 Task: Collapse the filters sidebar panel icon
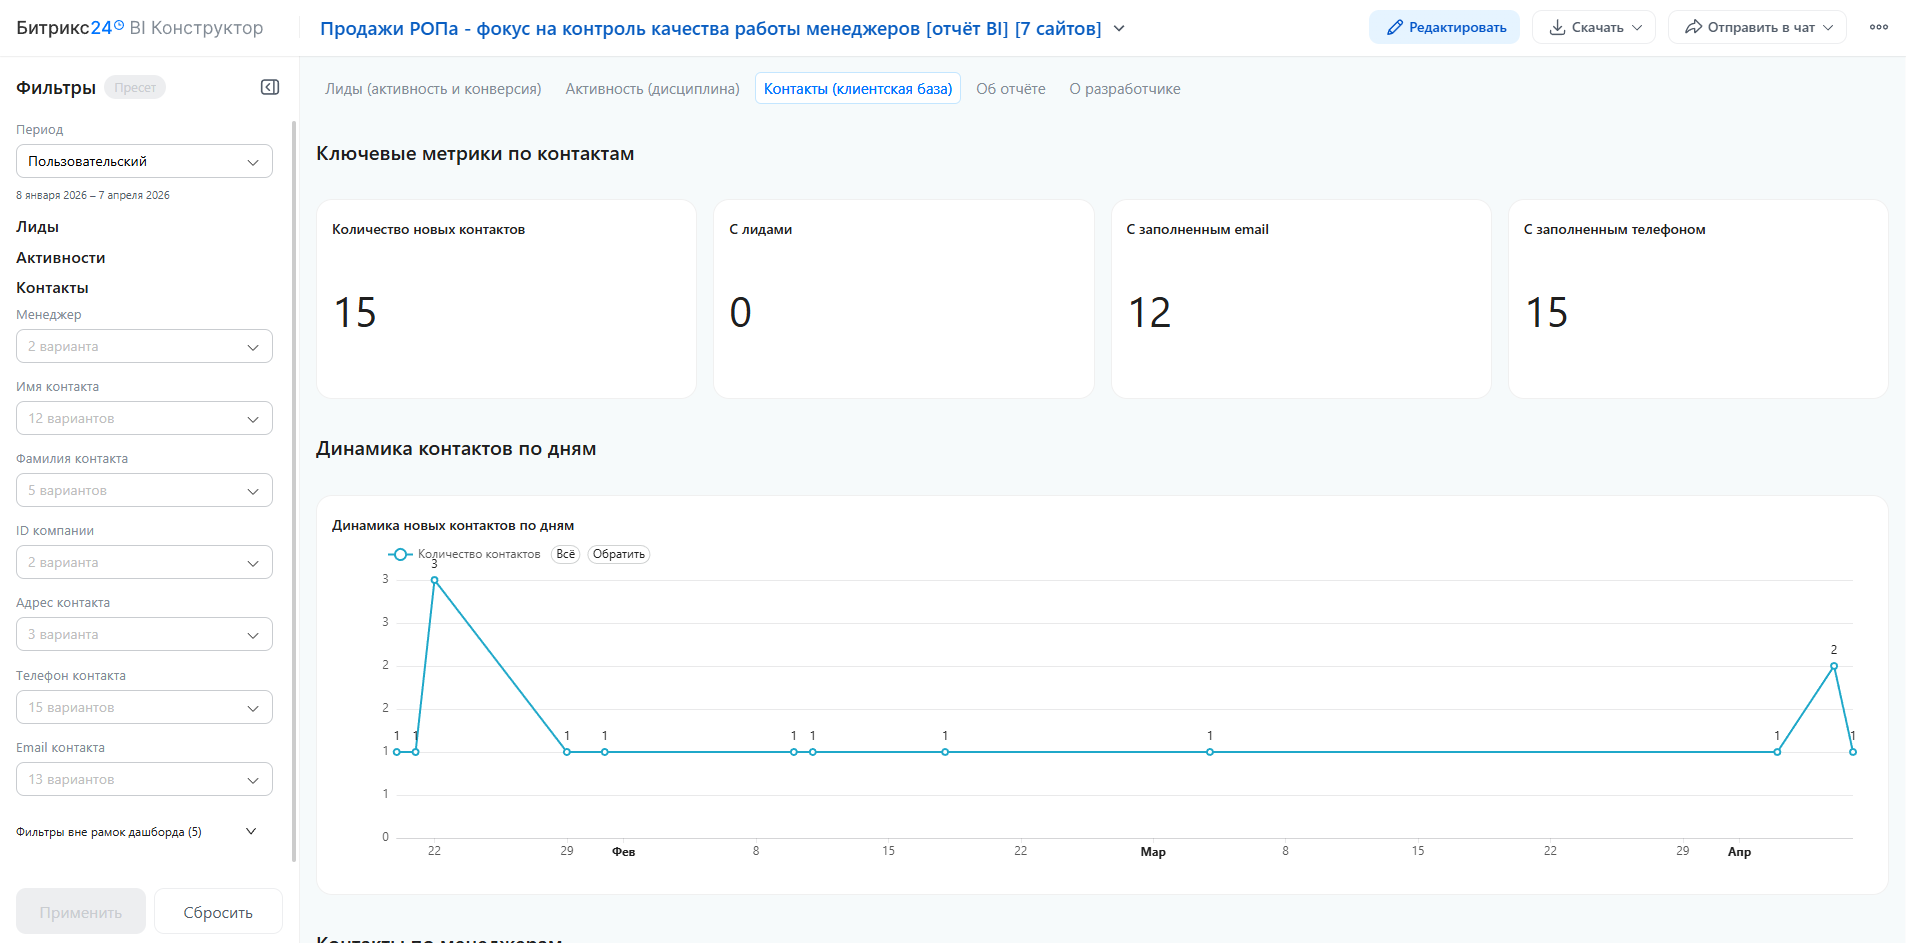click(270, 88)
